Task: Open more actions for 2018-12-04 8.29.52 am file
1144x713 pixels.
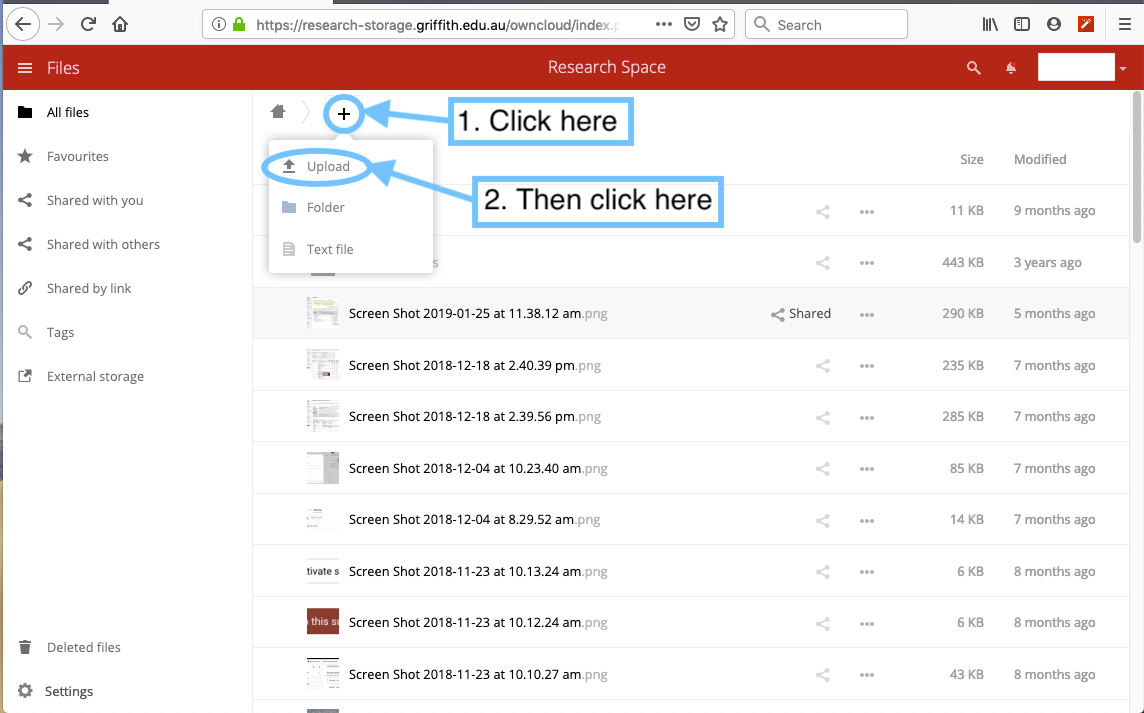Action: 867,520
